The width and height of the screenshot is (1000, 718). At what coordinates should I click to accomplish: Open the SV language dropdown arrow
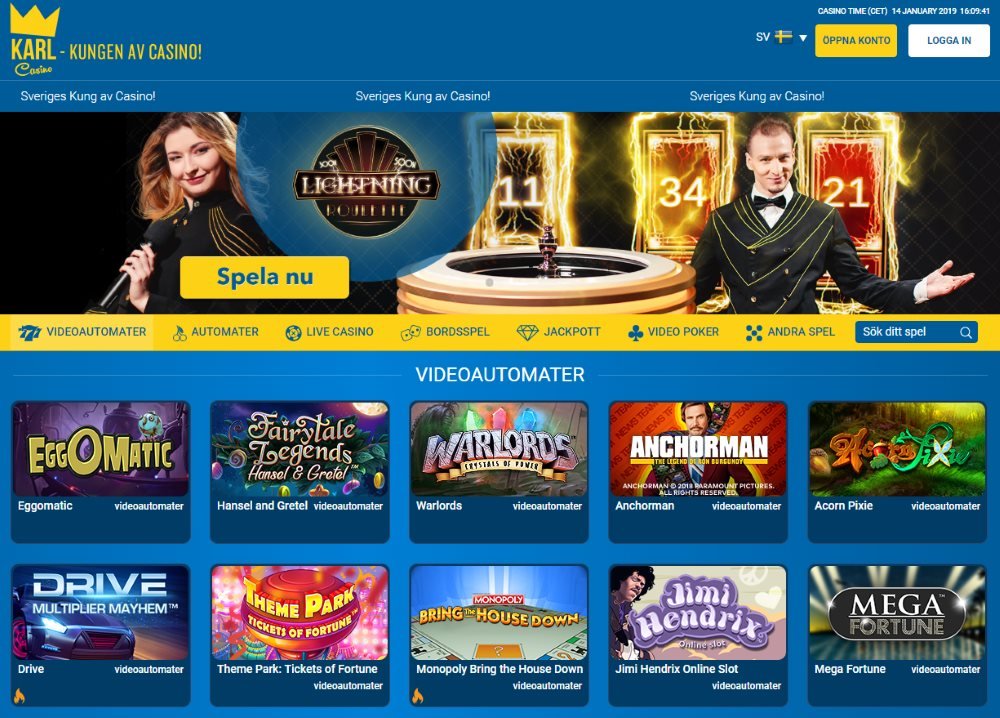pos(803,38)
